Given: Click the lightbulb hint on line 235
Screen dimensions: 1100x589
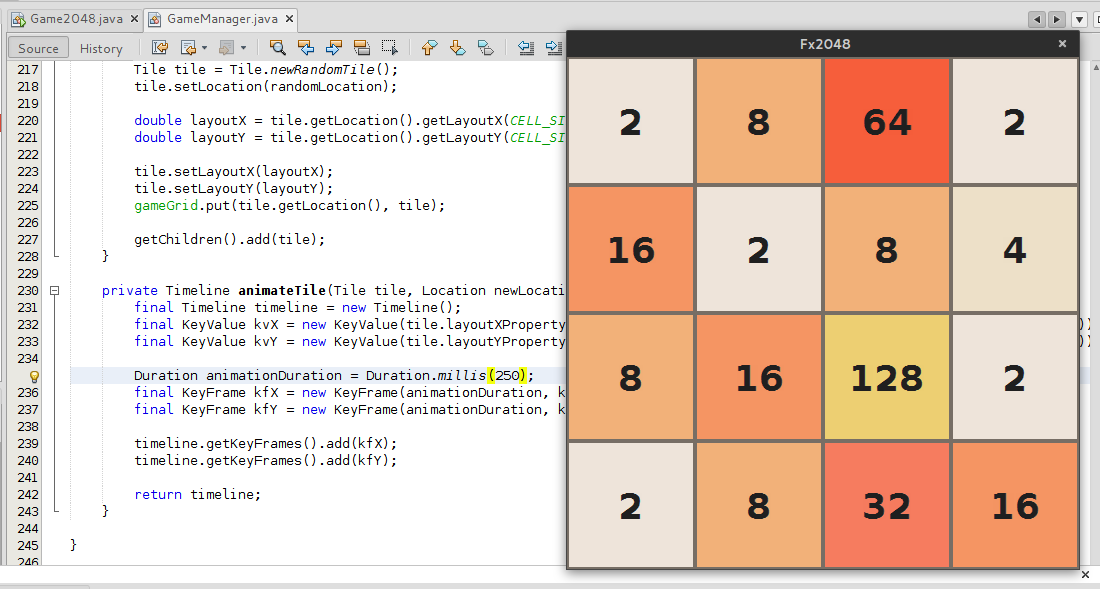Looking at the screenshot, I should 34,376.
